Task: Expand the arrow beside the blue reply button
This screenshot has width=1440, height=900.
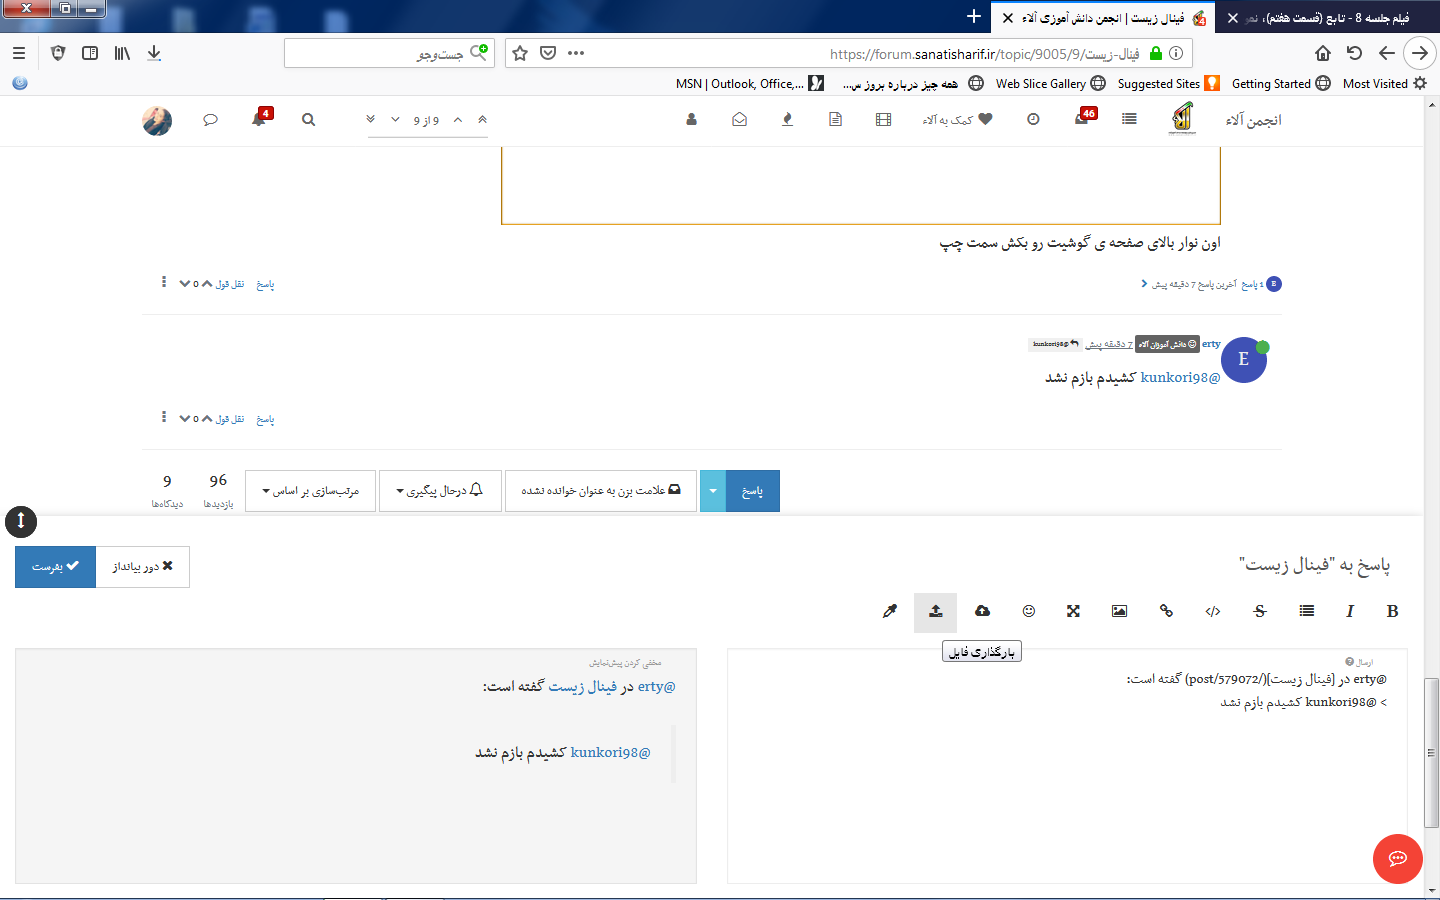Action: [x=713, y=491]
